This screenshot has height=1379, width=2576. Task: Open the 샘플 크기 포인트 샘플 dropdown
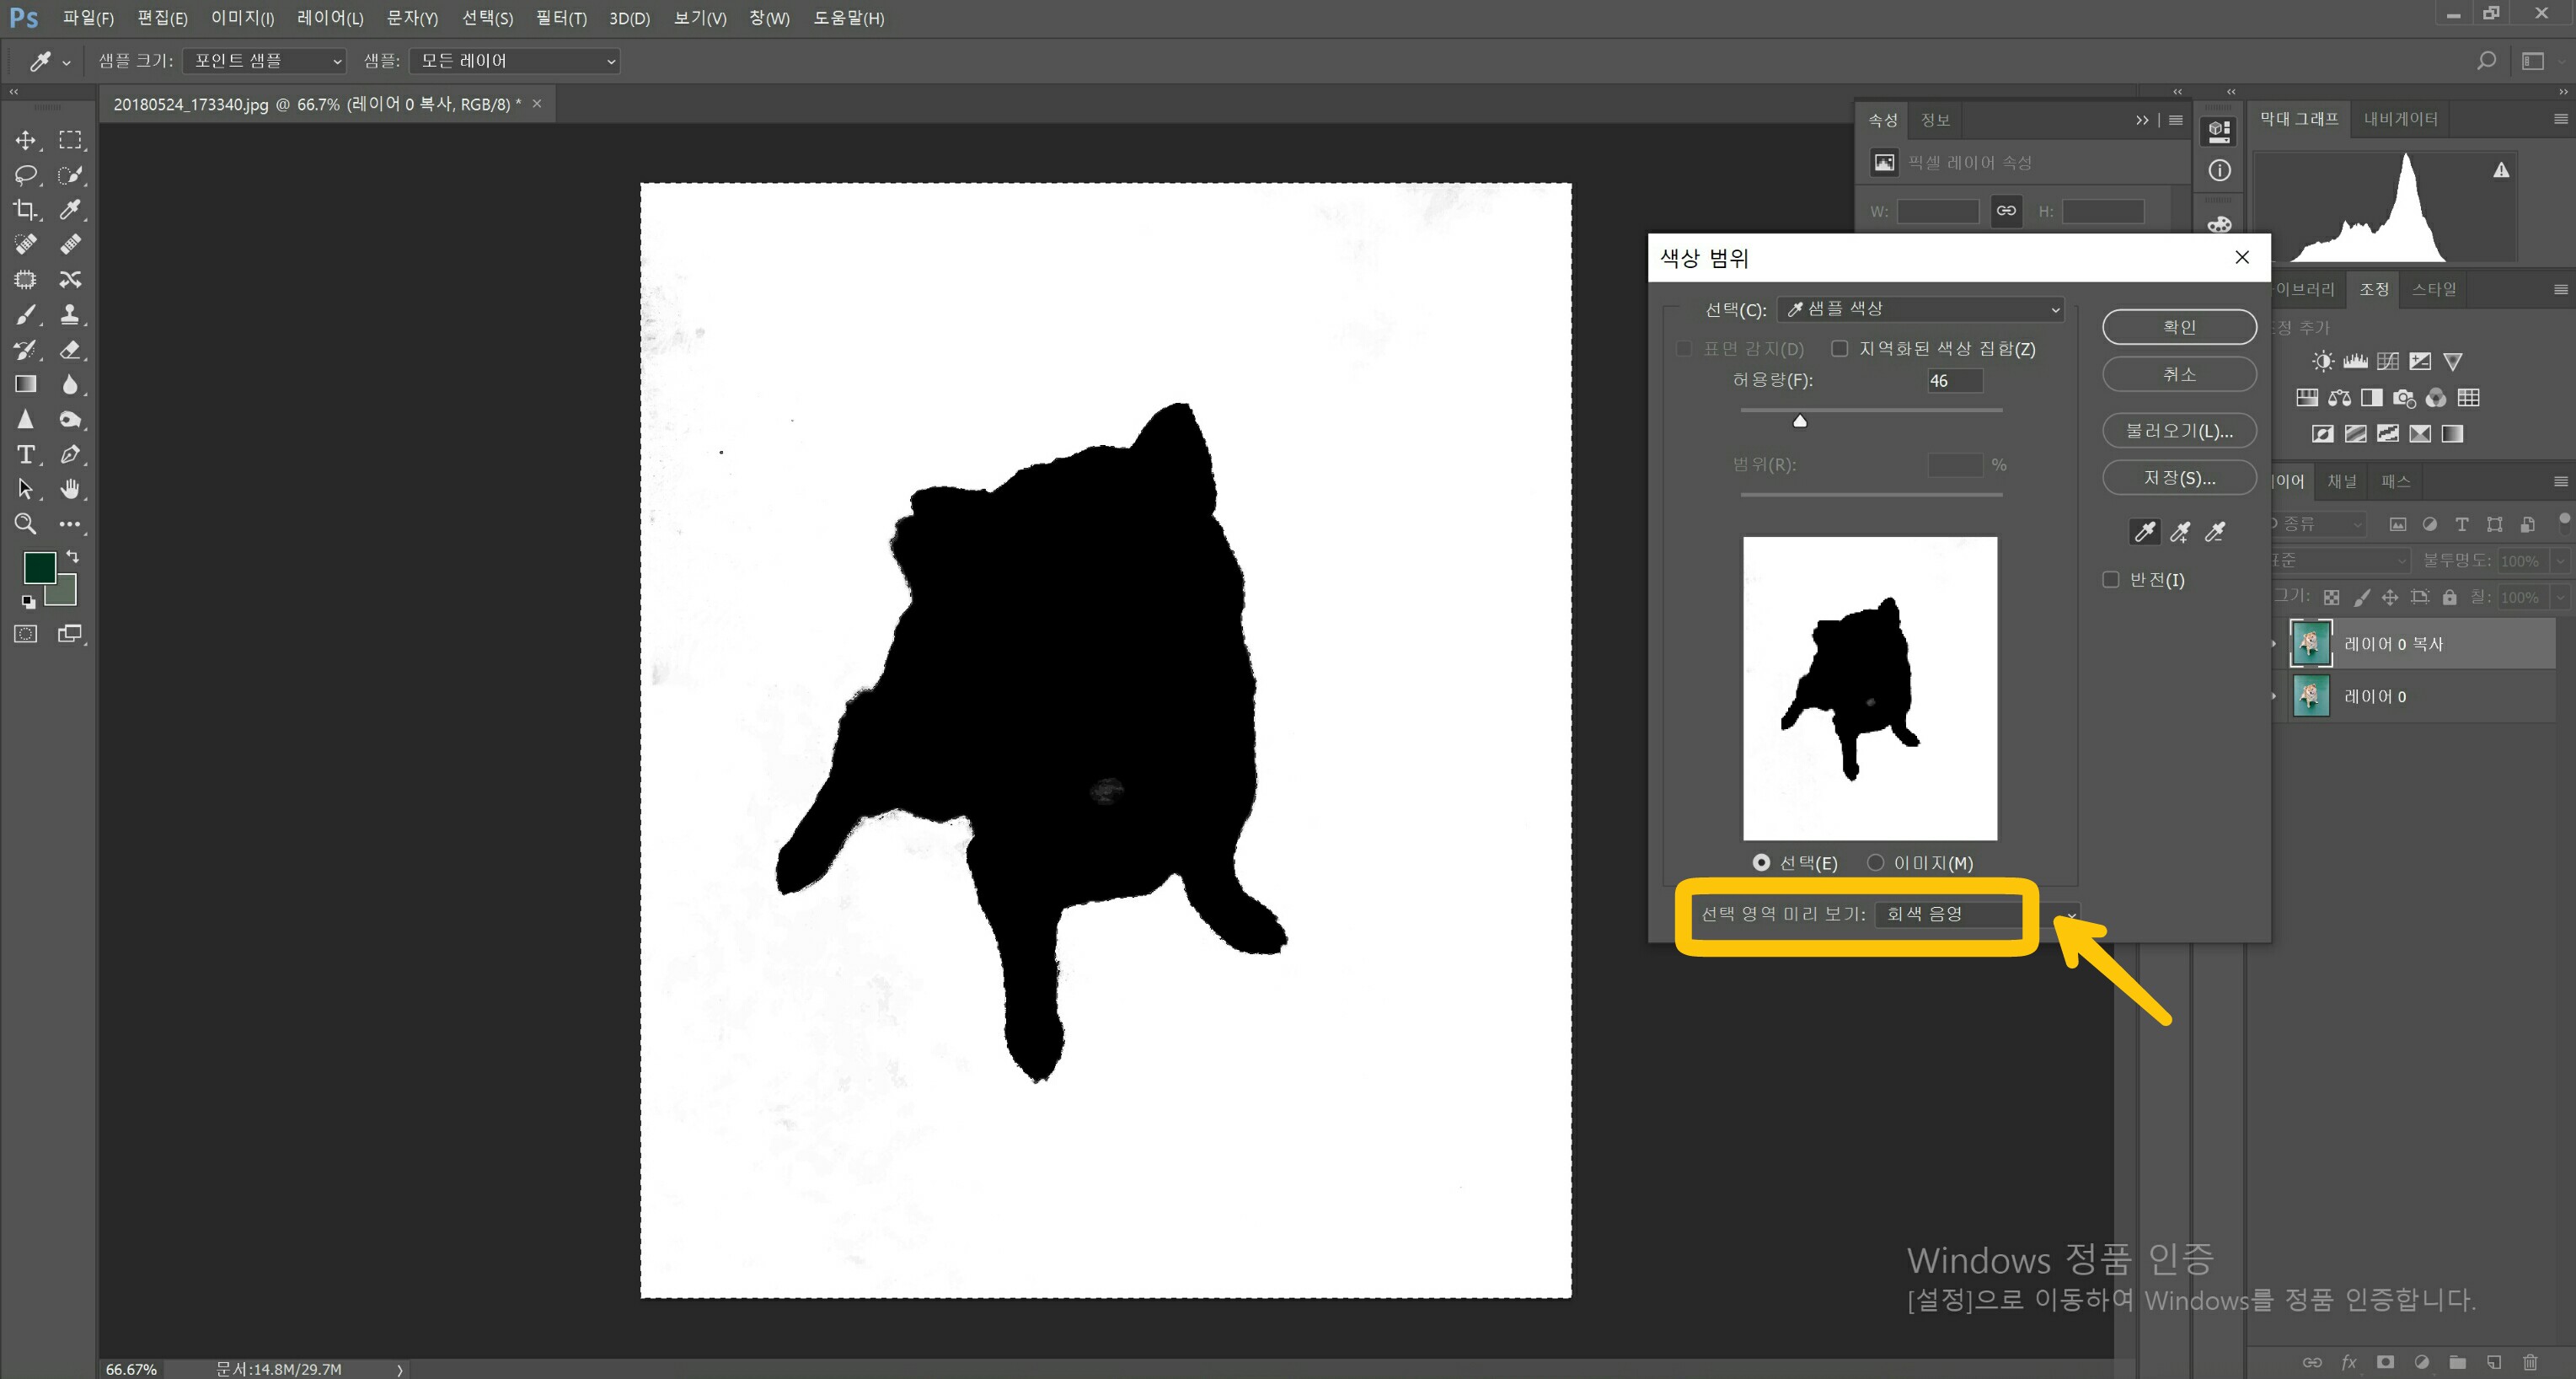pos(265,61)
